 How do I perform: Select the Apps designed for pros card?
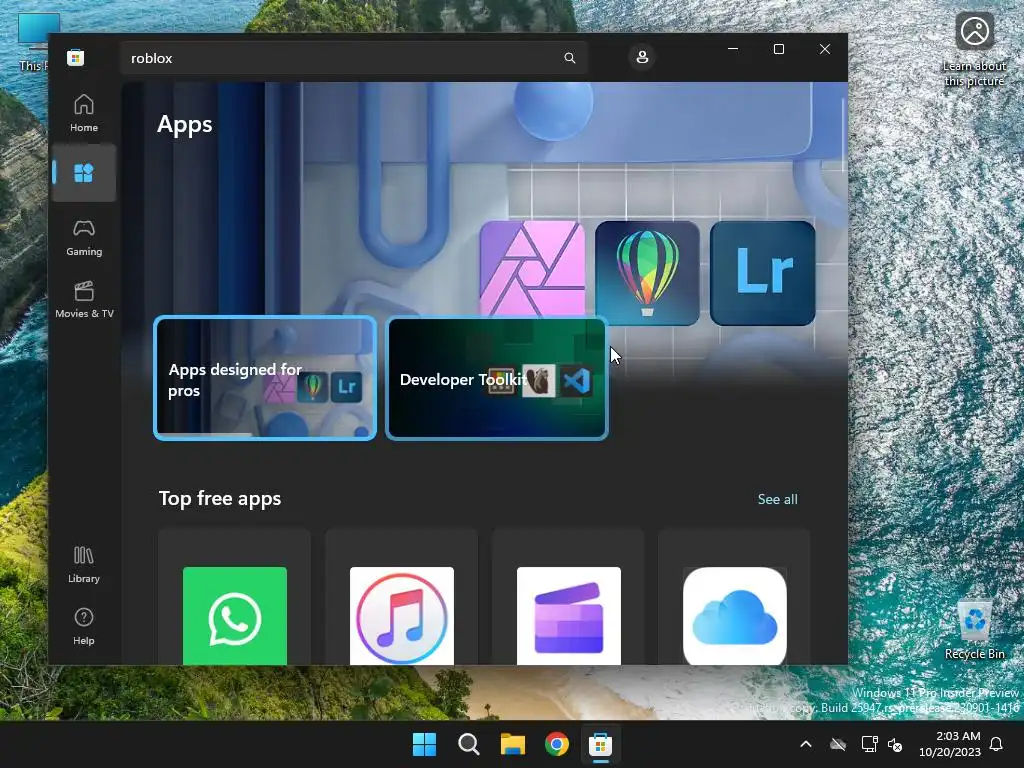(265, 378)
